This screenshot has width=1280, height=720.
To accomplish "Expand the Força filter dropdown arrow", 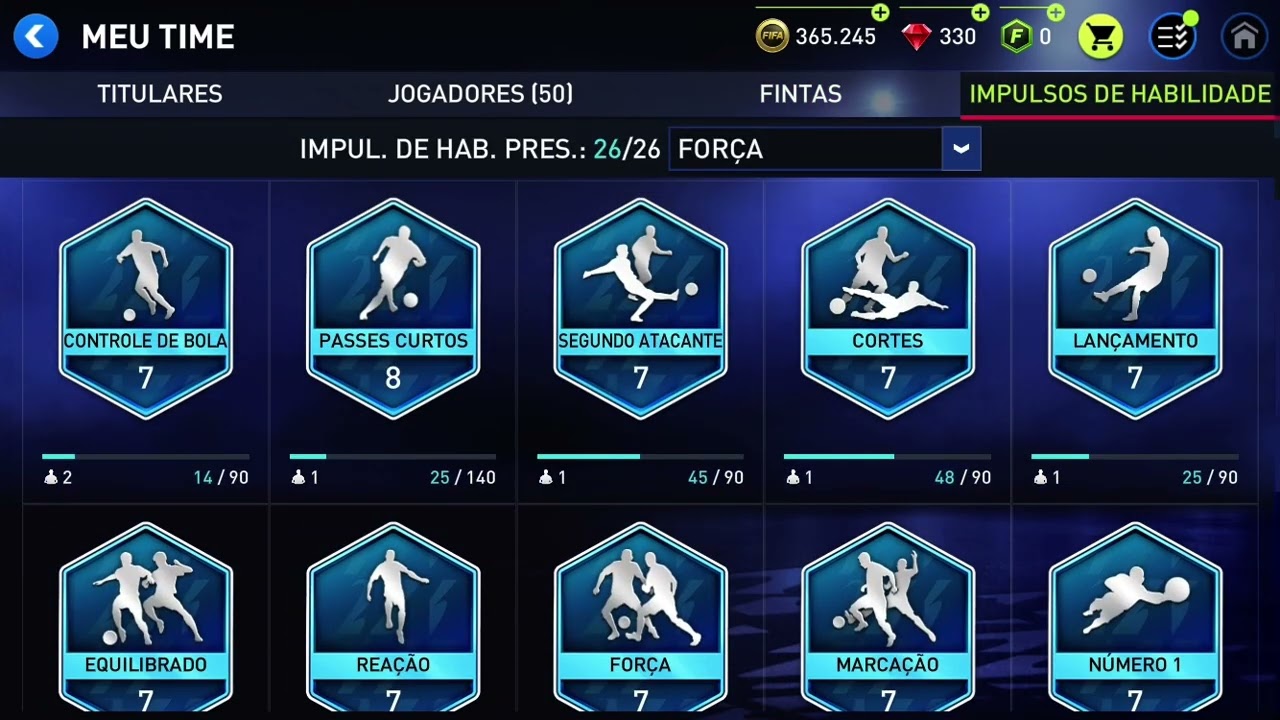I will (961, 149).
